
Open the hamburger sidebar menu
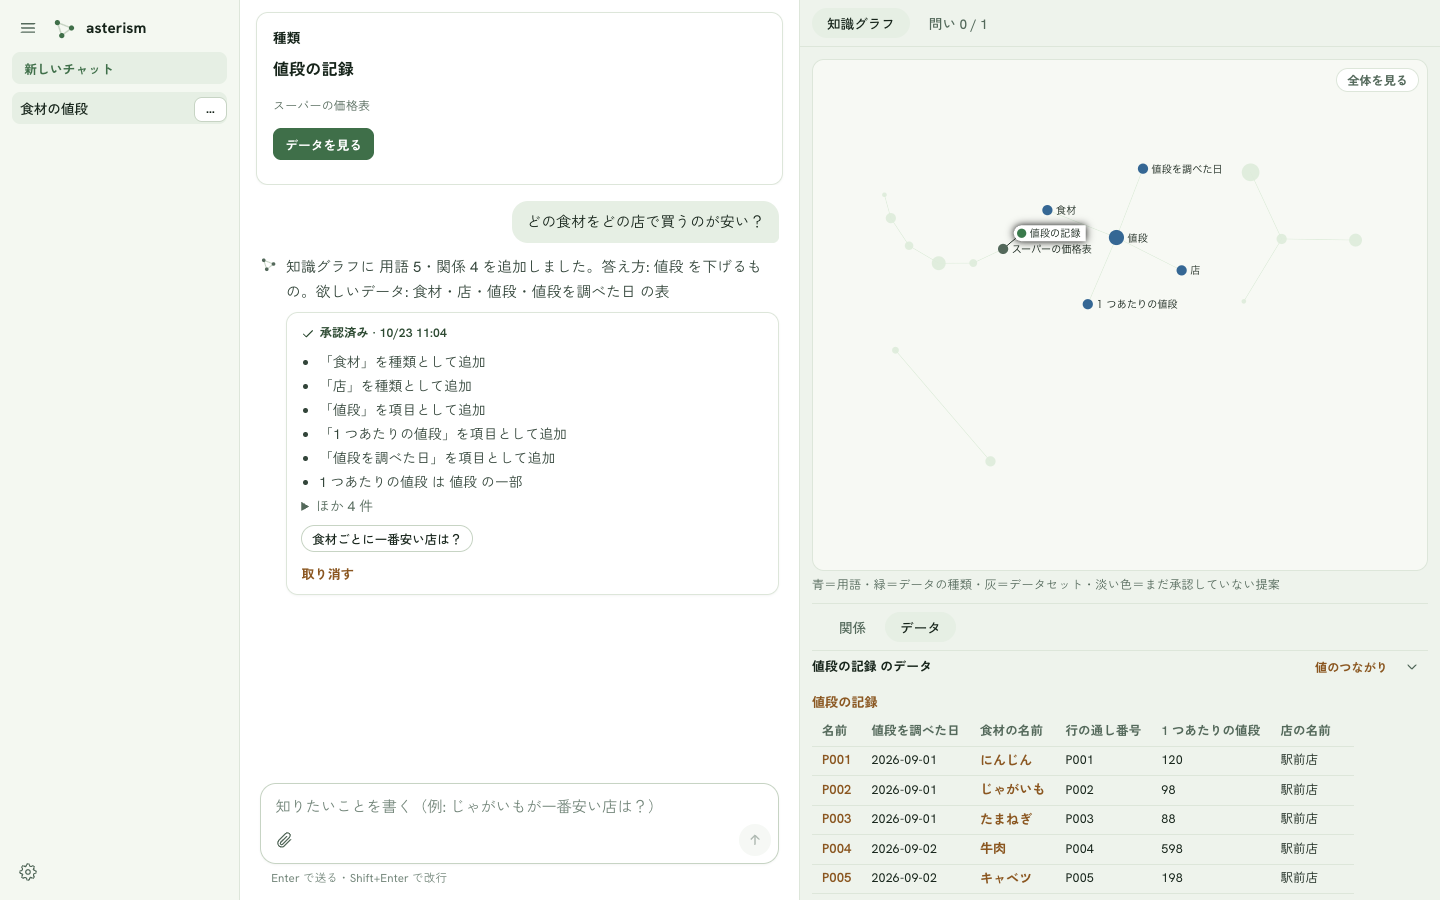28,28
